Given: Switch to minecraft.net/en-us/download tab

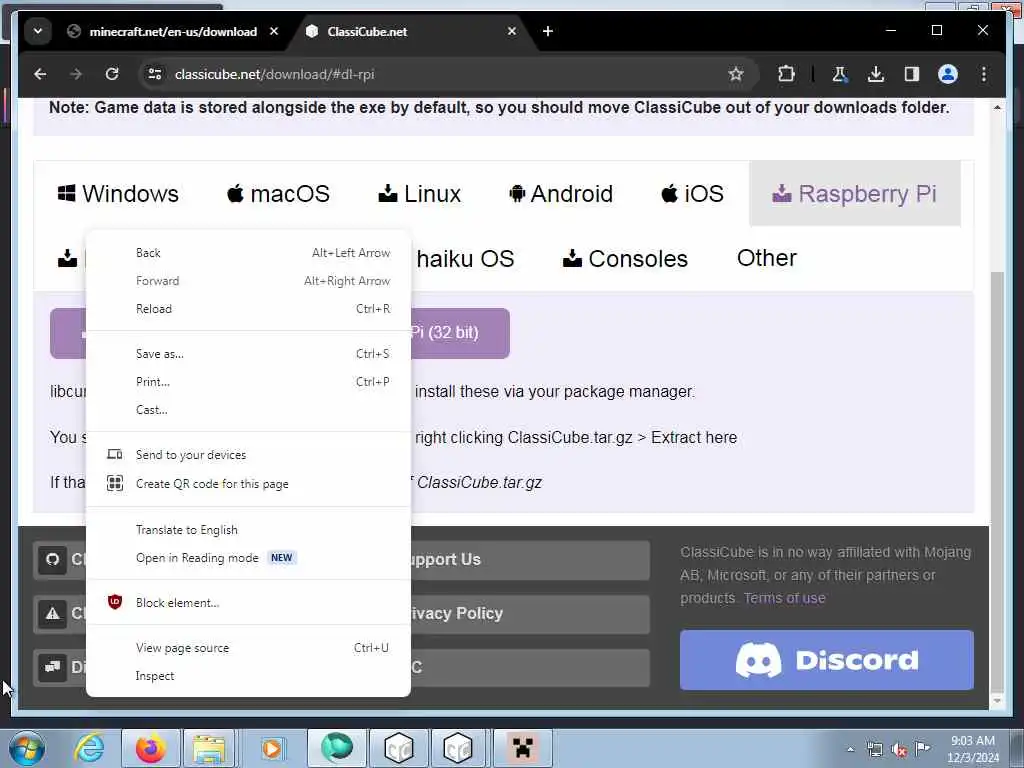Looking at the screenshot, I should coord(173,31).
